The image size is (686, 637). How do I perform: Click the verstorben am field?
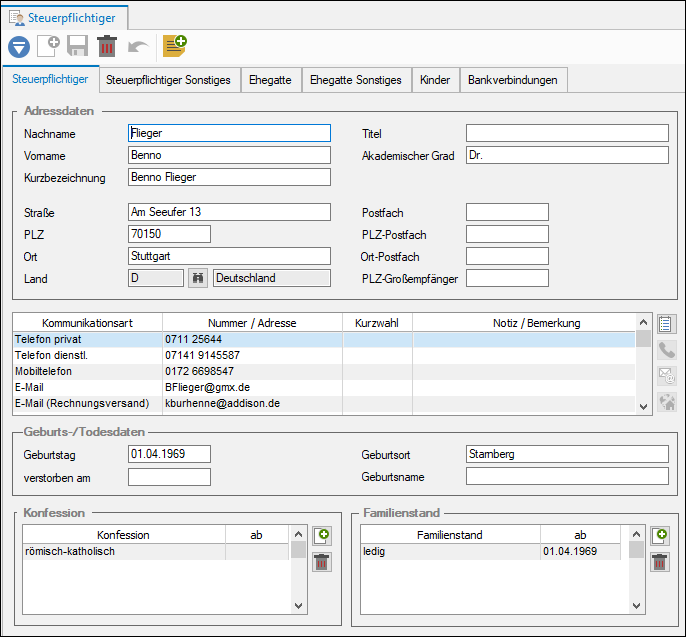169,477
